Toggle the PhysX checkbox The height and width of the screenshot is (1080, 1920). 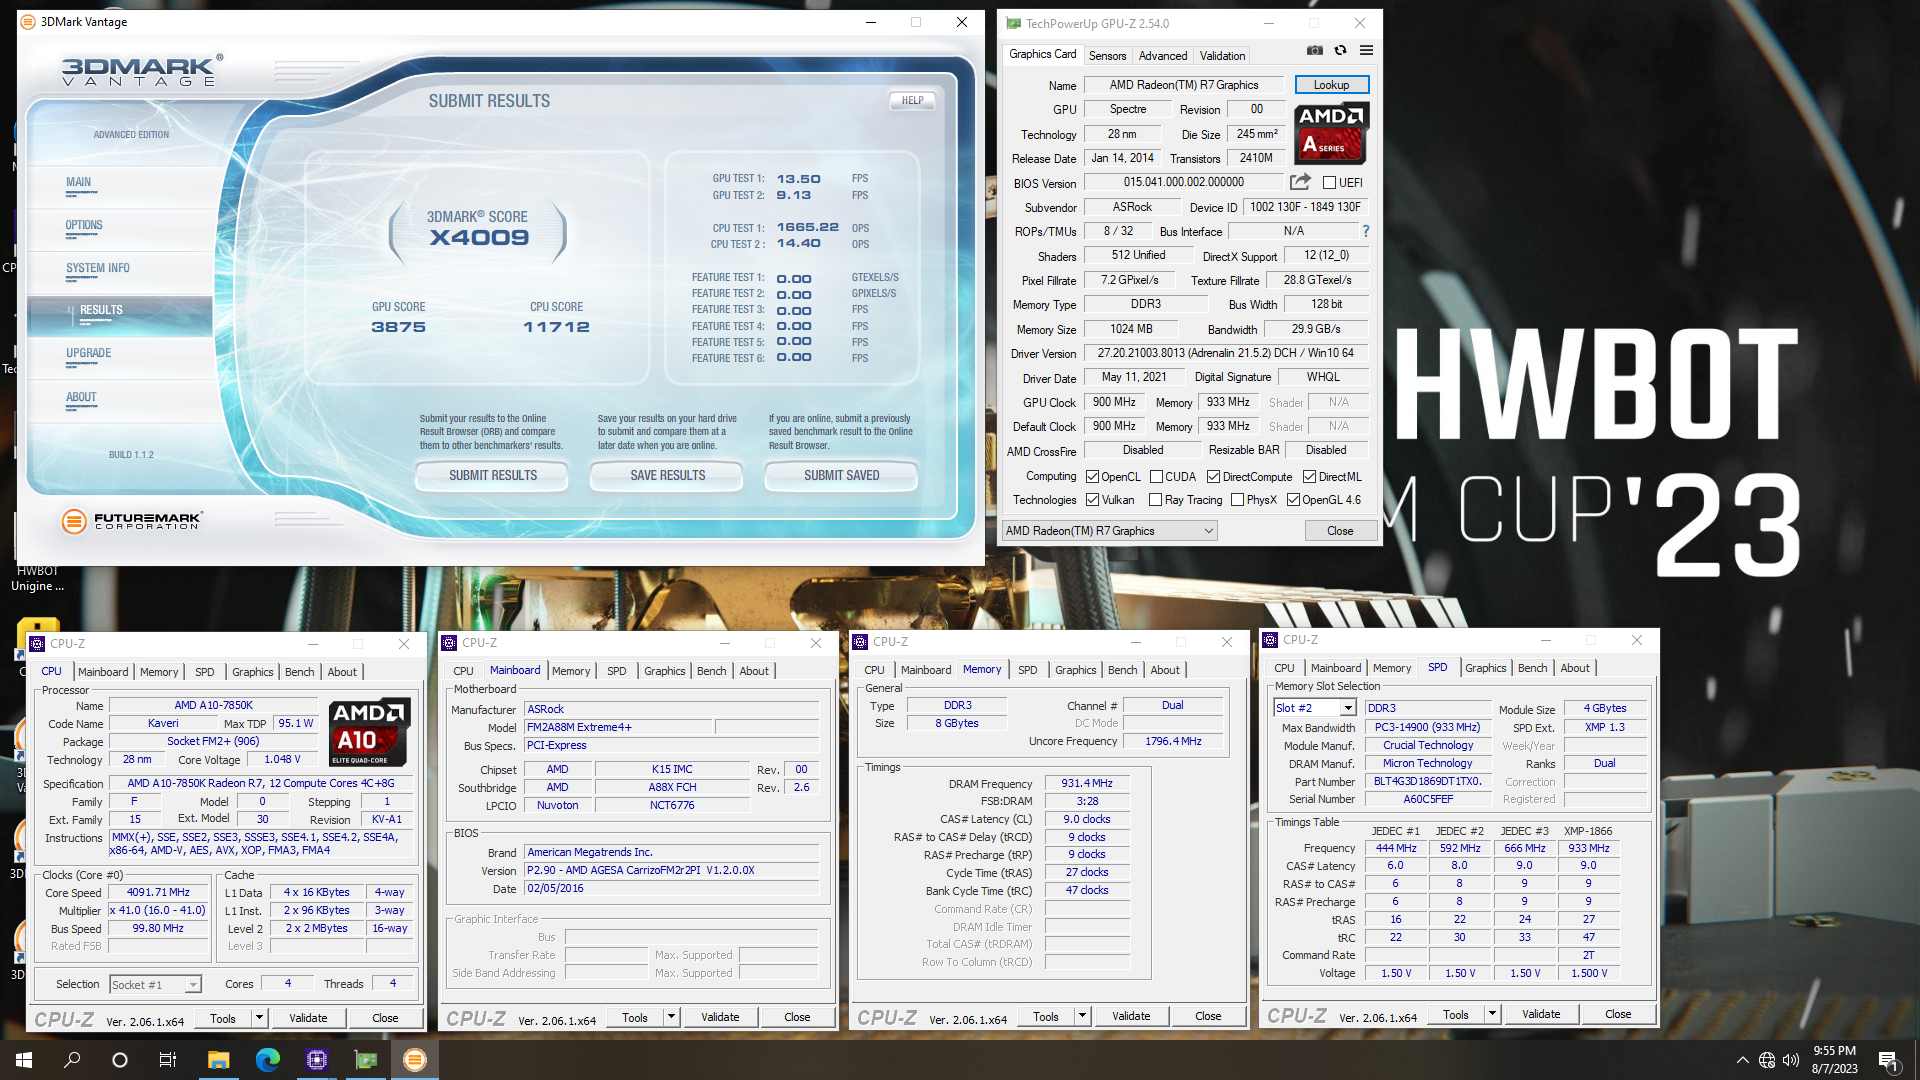1237,500
